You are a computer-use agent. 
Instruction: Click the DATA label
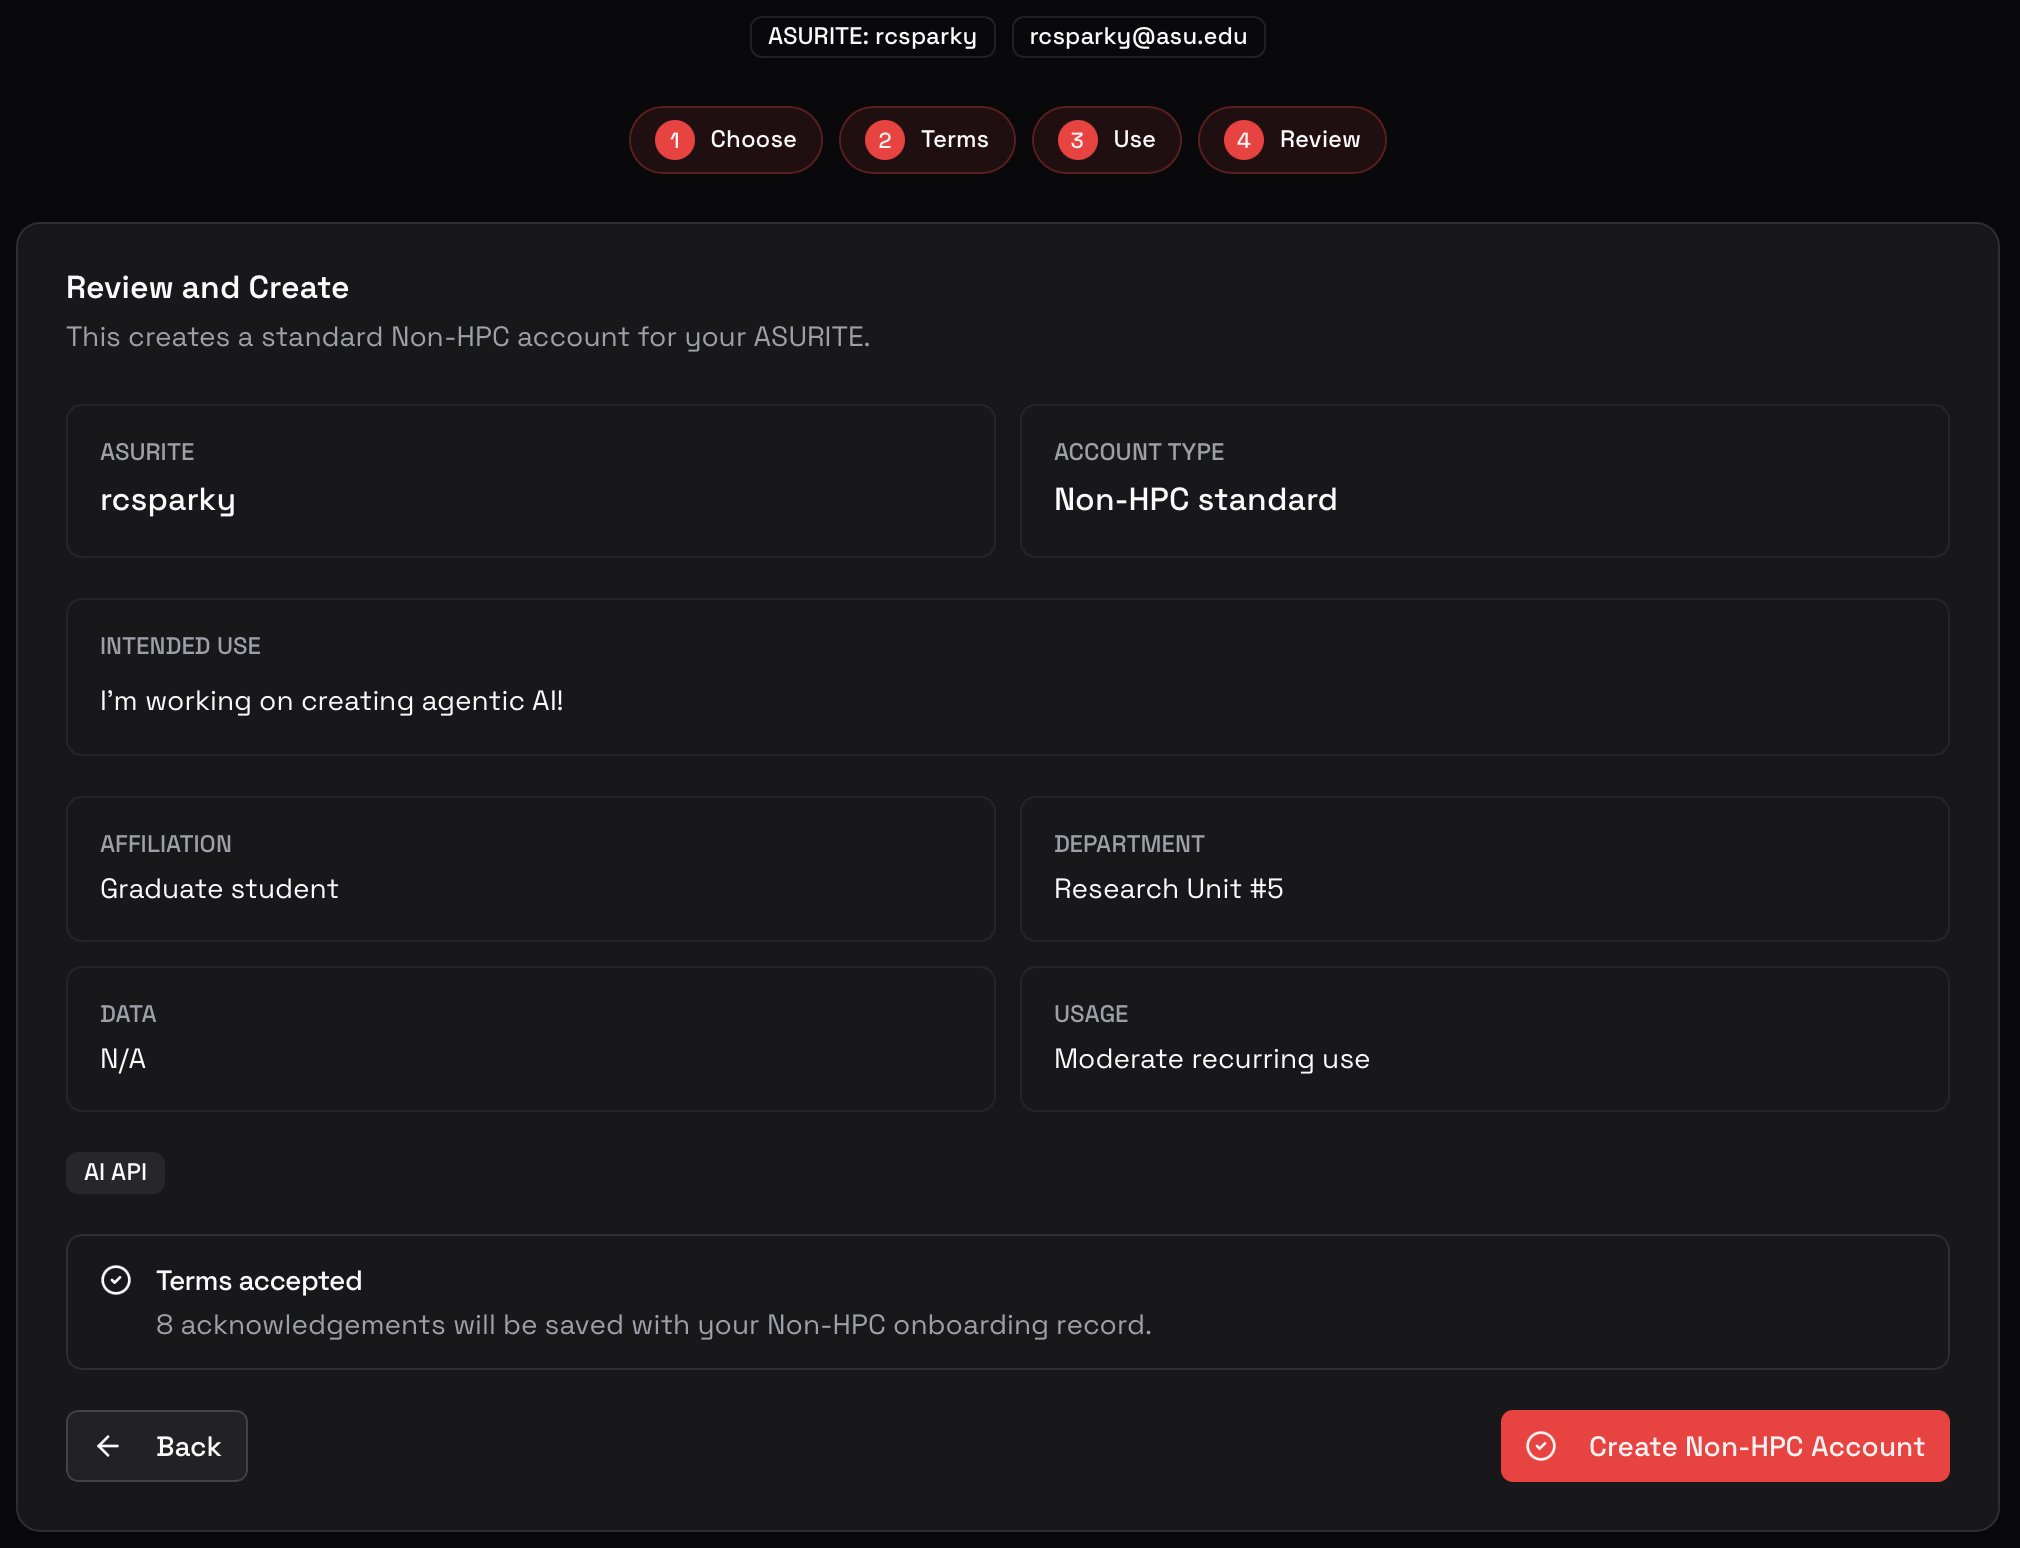click(128, 1014)
